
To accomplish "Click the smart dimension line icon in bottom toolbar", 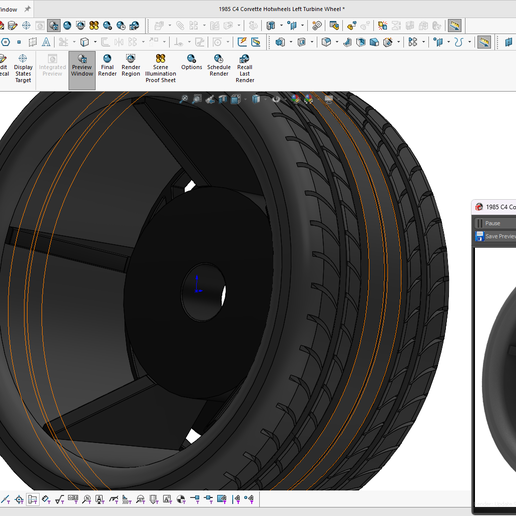I will click(5, 499).
